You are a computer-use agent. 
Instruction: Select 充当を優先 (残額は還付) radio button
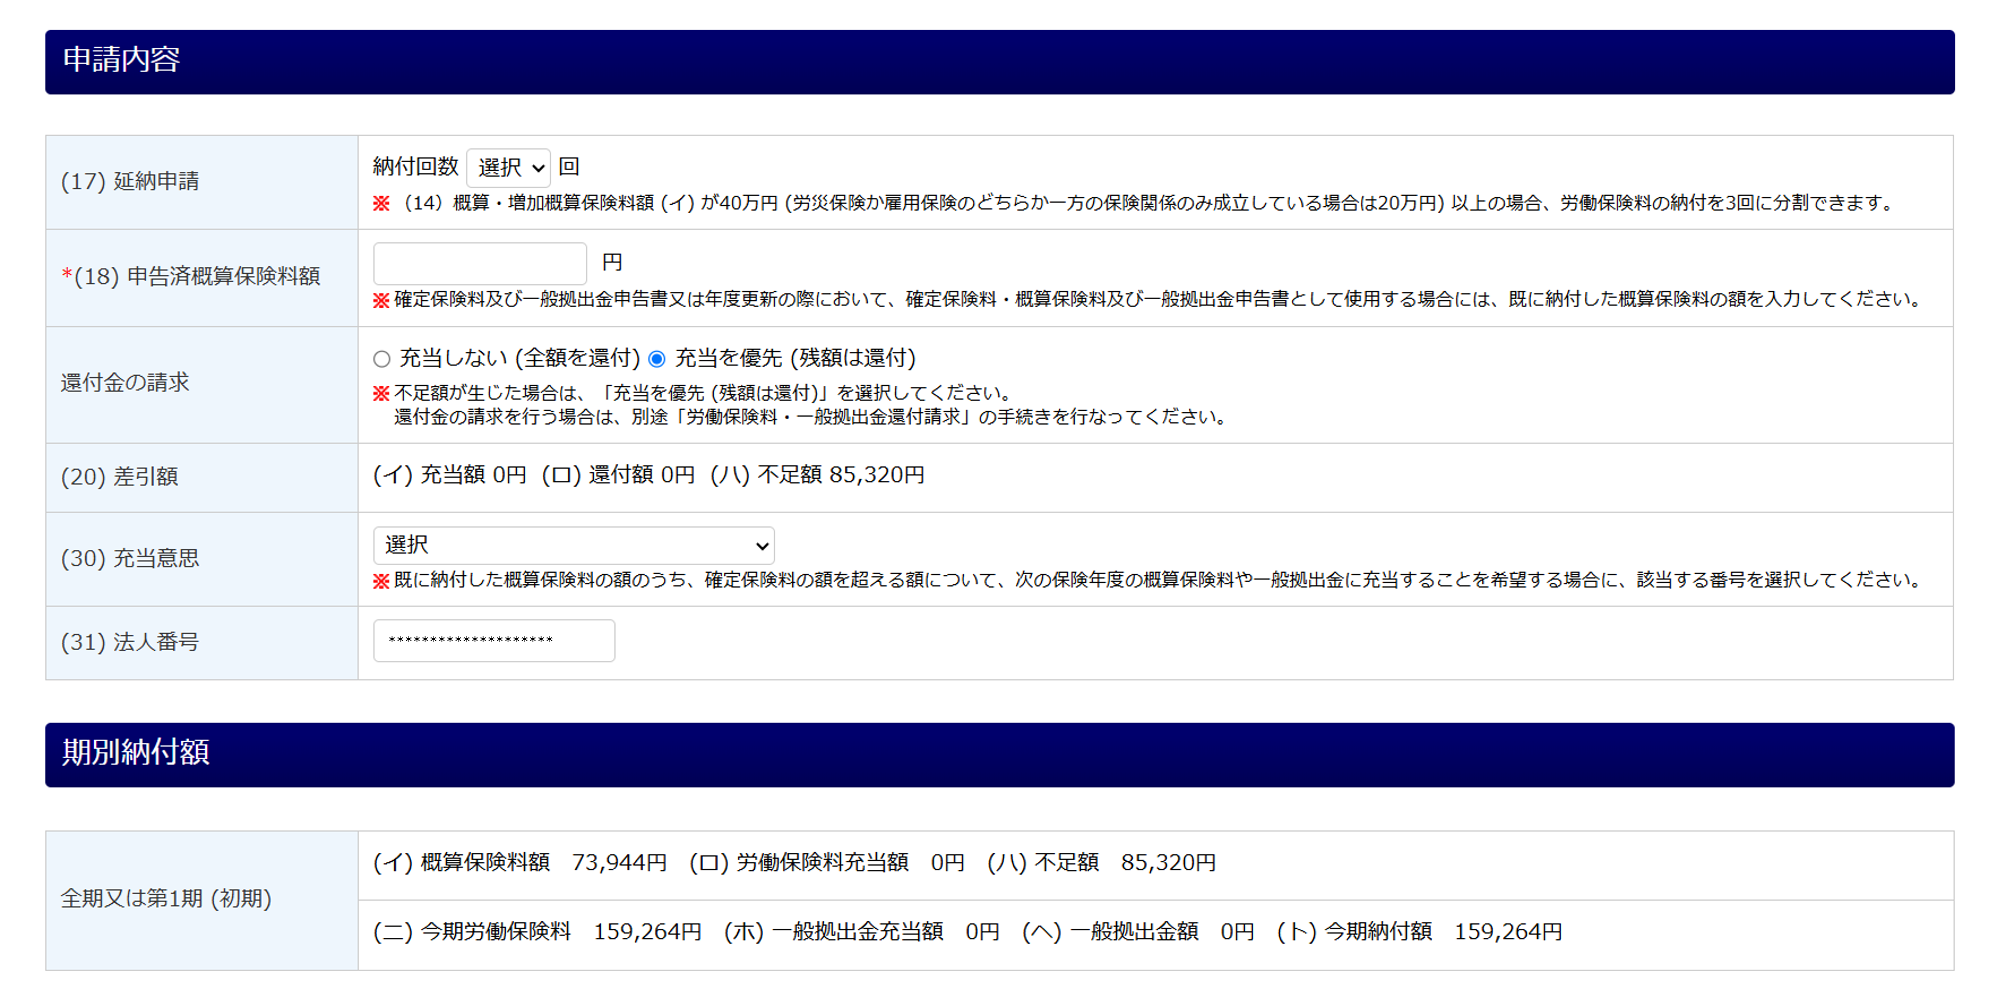(657, 359)
